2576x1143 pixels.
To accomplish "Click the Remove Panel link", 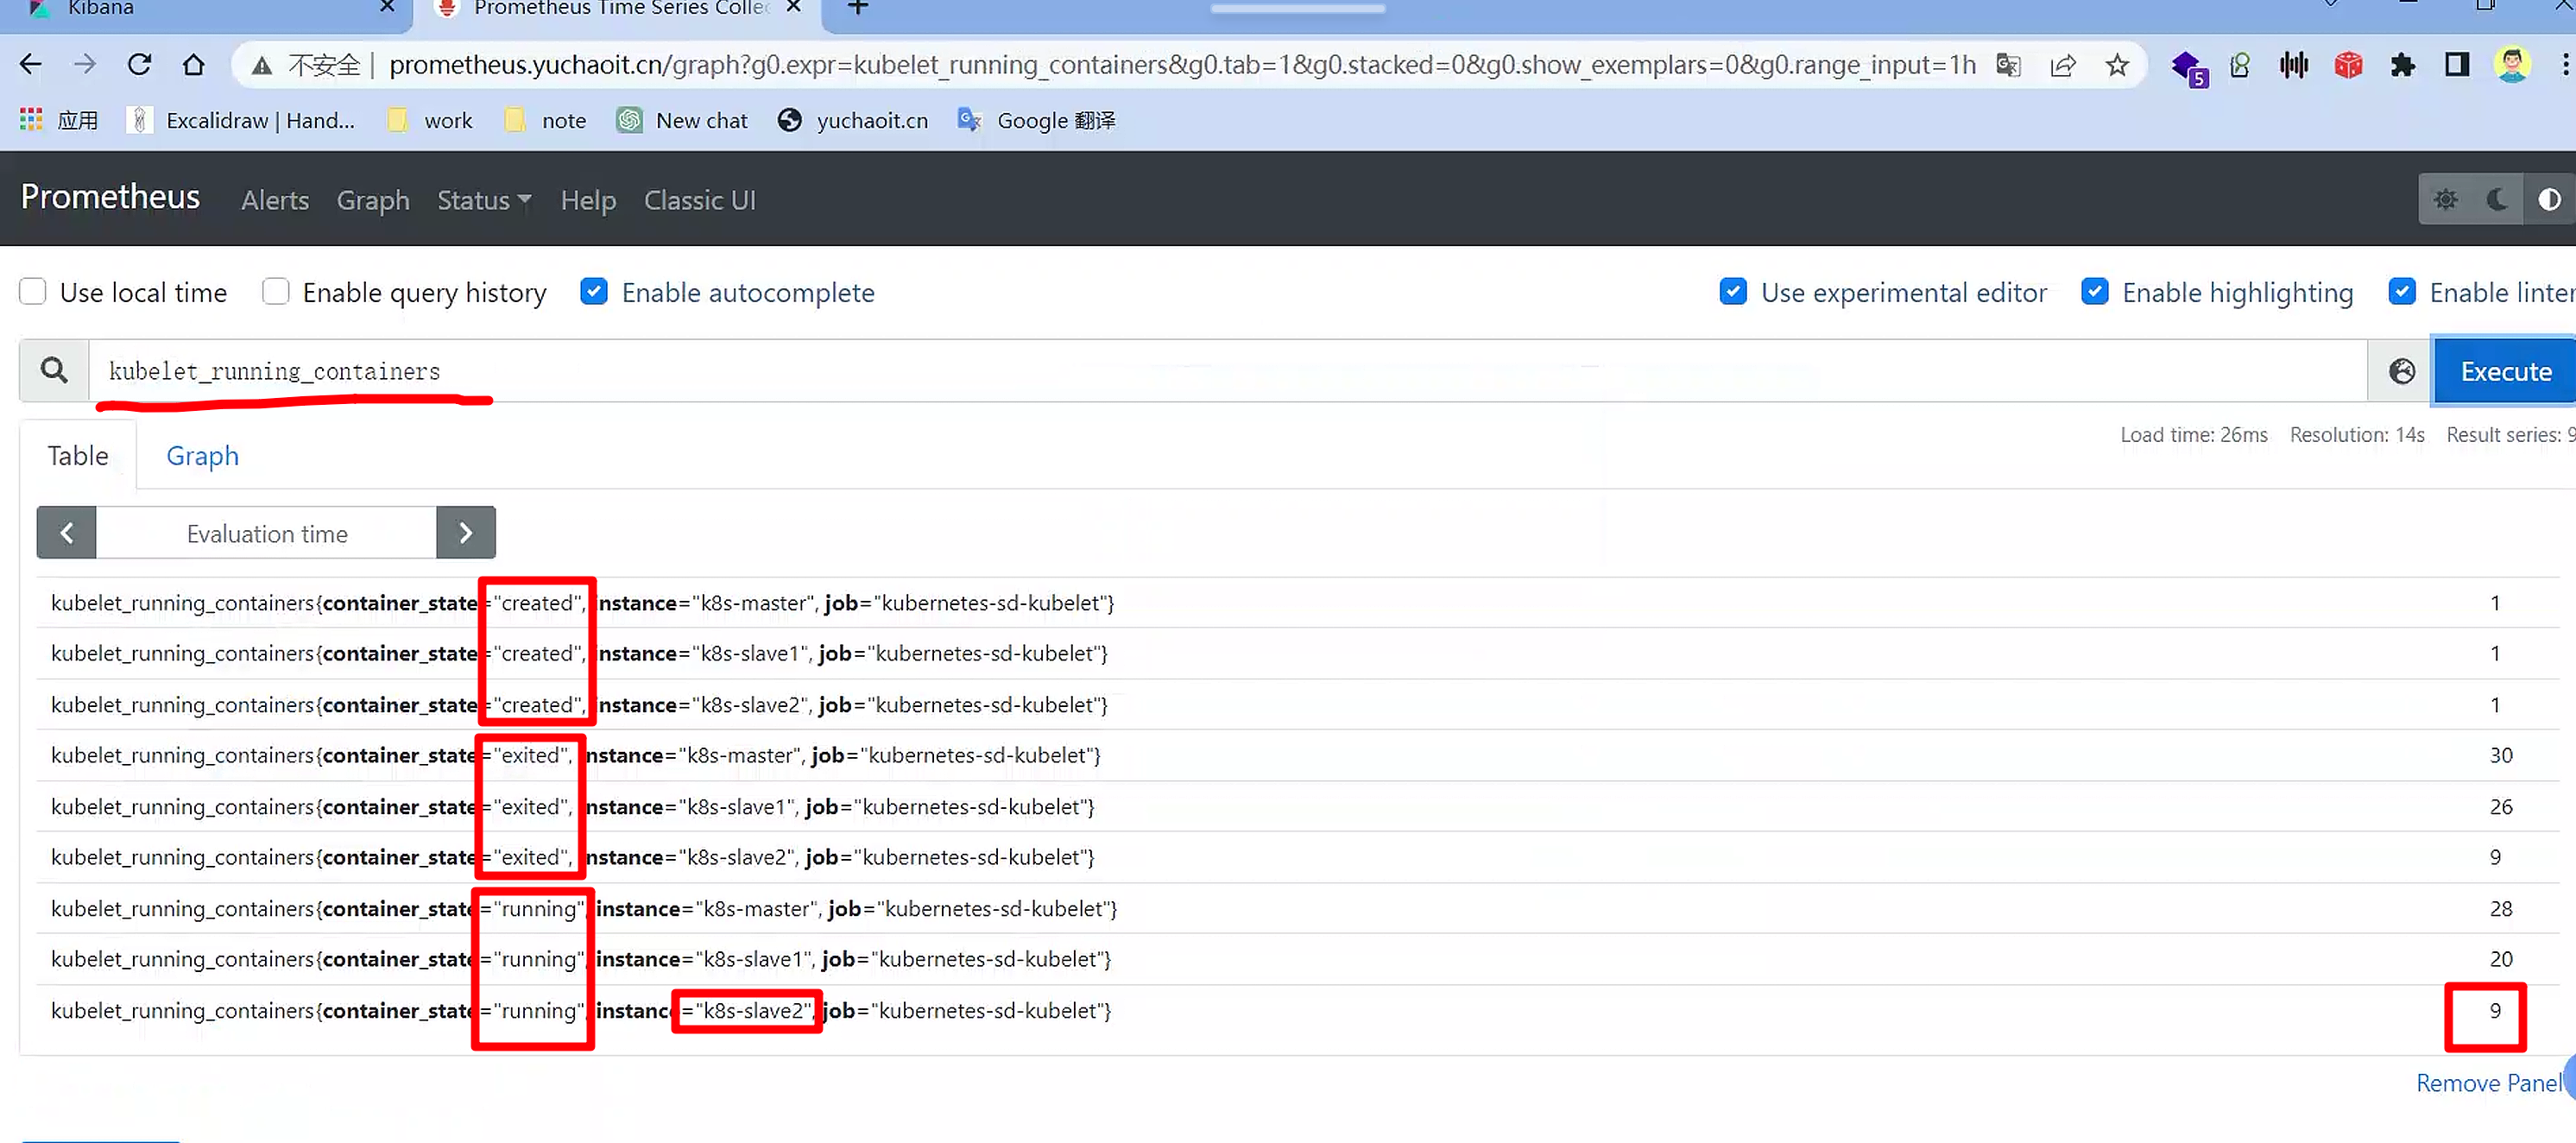I will coord(2487,1083).
